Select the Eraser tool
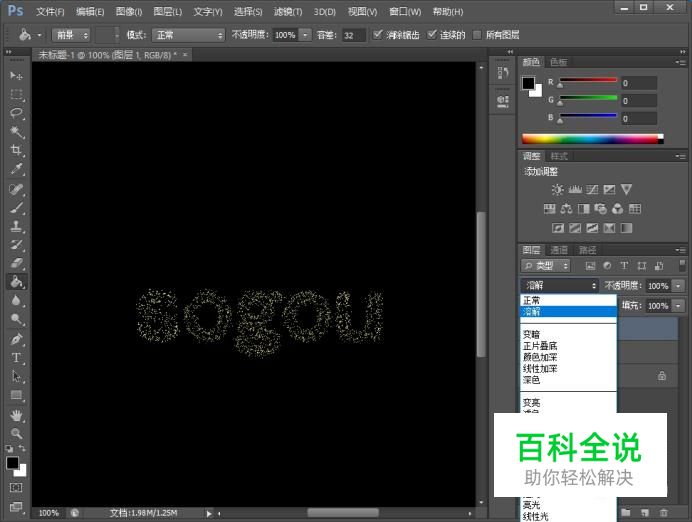 16,263
